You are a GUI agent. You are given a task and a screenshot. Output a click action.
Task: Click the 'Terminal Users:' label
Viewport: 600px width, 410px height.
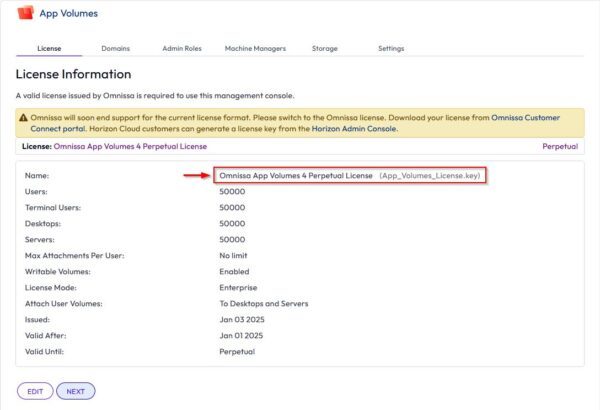(53, 207)
